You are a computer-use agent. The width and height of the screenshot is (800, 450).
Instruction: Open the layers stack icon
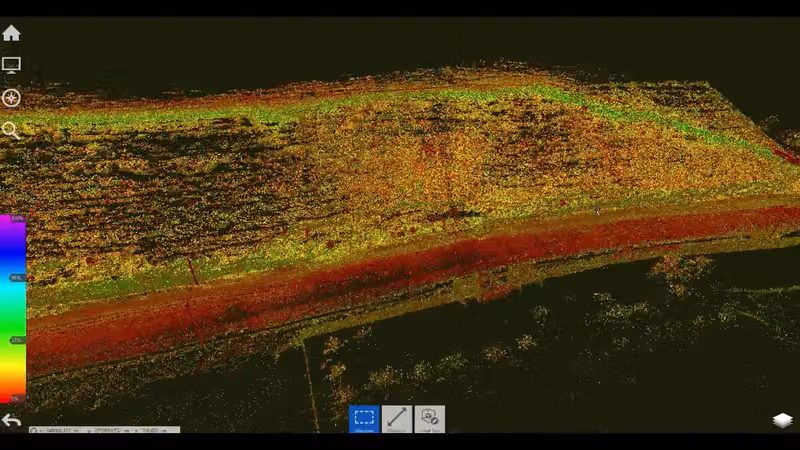tap(782, 420)
